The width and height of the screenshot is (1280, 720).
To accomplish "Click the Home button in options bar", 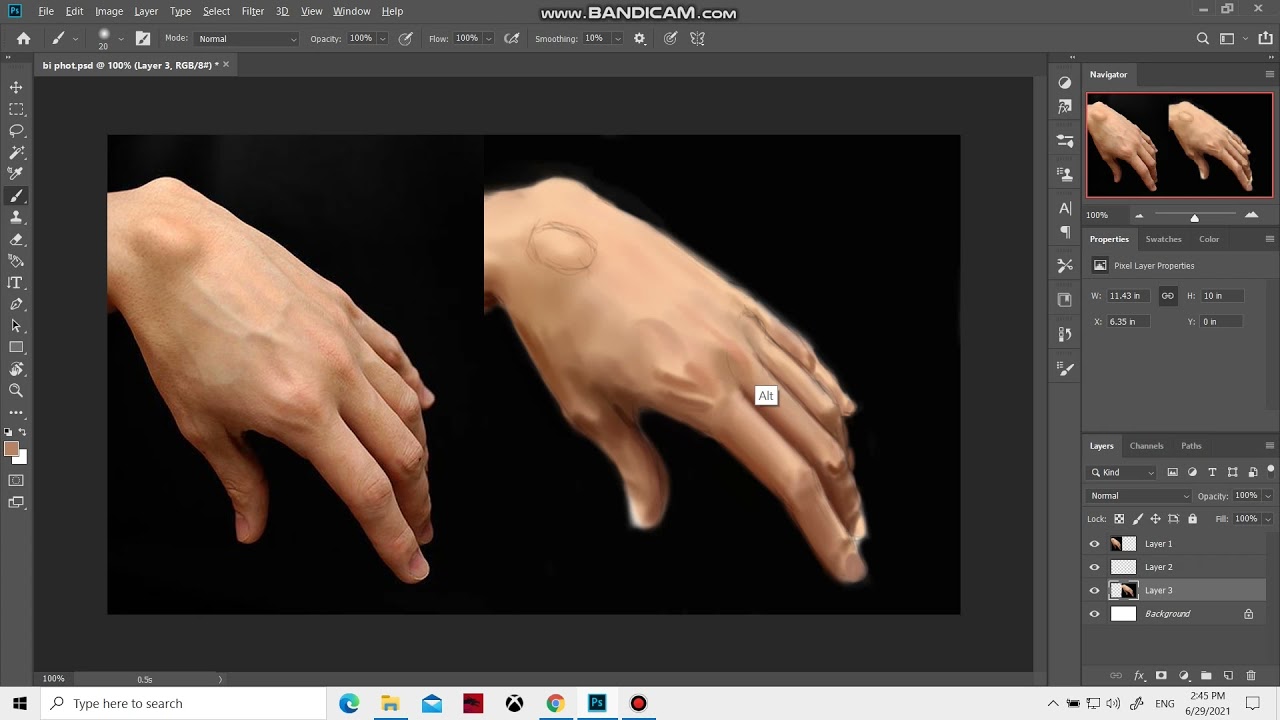I will click(23, 39).
